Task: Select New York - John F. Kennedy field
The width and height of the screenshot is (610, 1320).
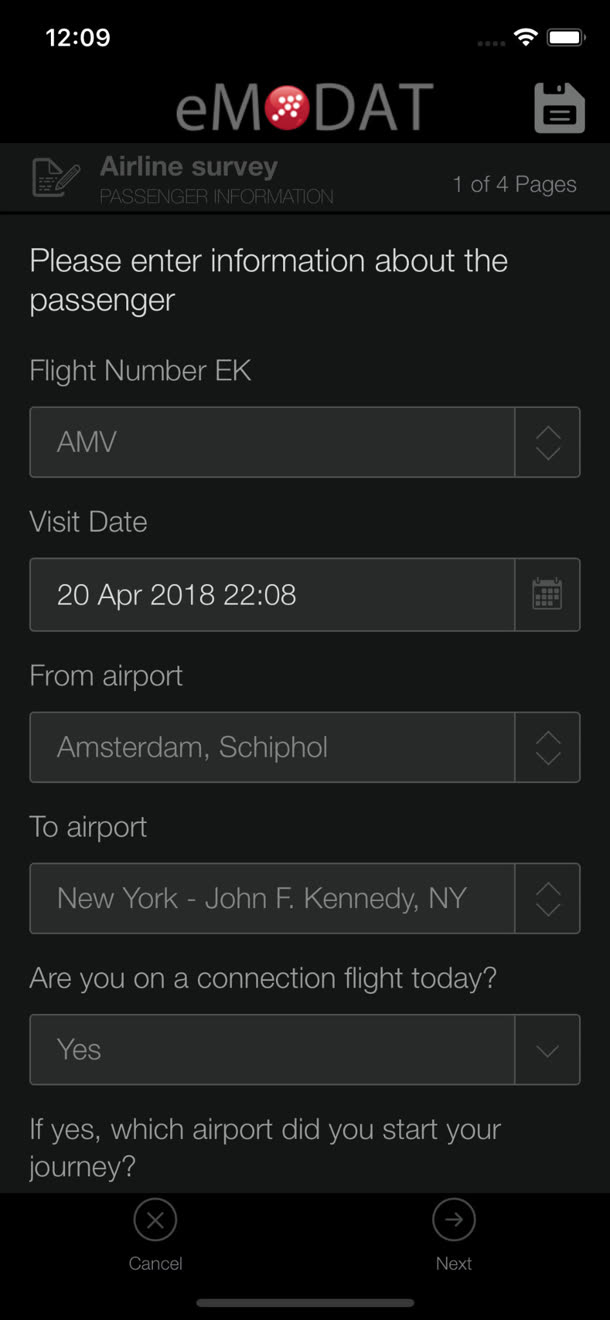Action: pos(272,898)
